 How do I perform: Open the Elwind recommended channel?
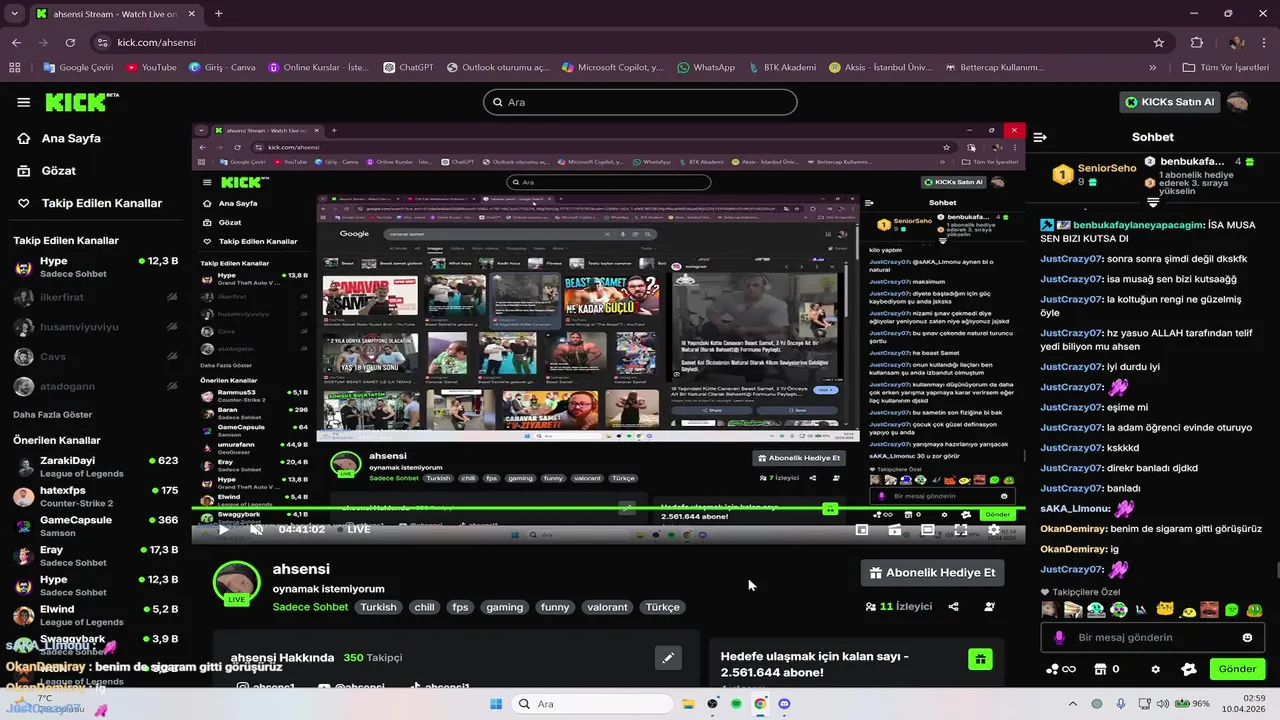[x=96, y=615]
